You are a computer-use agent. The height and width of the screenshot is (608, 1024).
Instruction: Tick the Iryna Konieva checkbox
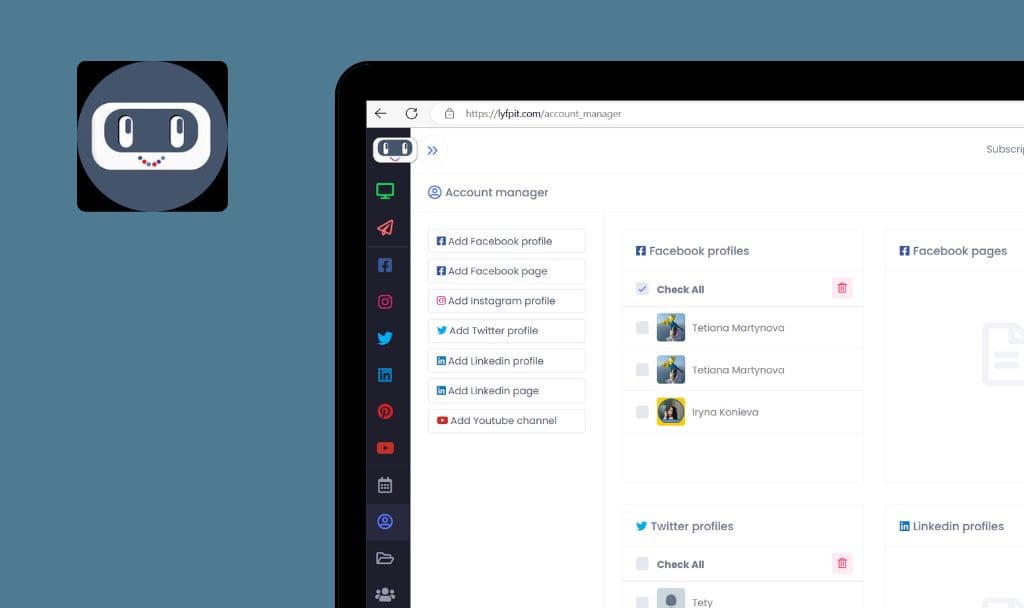[643, 412]
